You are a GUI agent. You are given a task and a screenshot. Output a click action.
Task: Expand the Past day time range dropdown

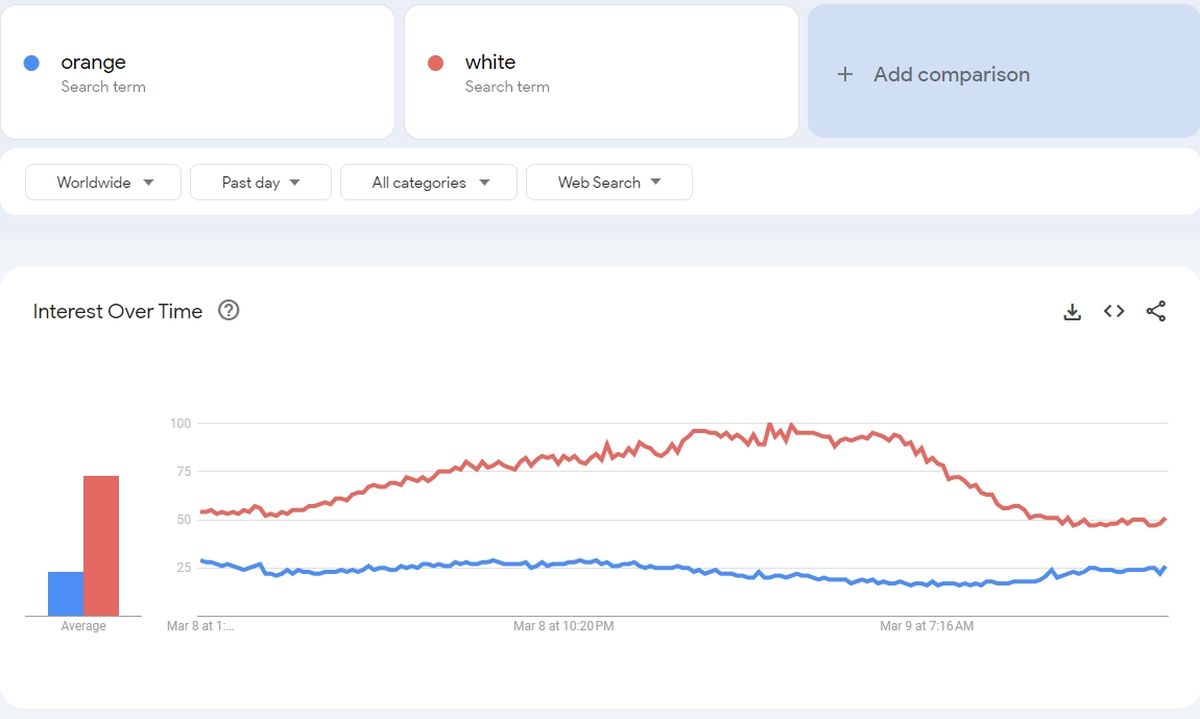click(x=261, y=182)
